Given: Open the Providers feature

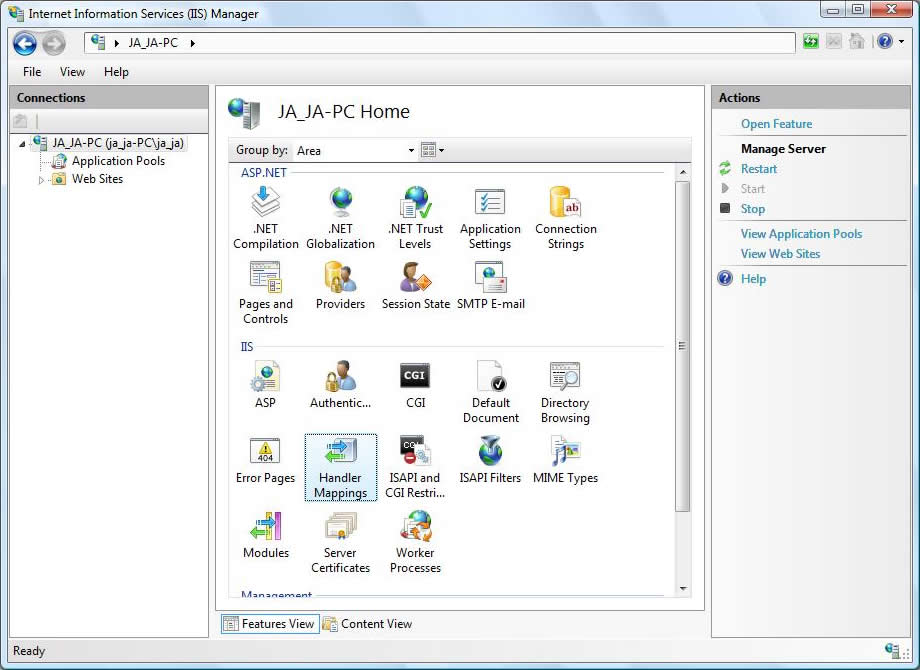Looking at the screenshot, I should pyautogui.click(x=340, y=286).
